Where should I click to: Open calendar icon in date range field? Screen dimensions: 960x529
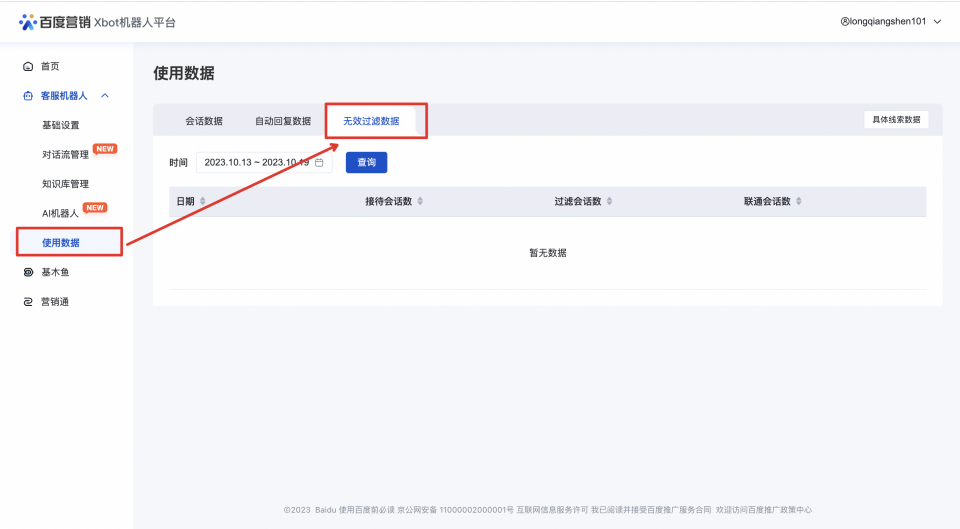(x=319, y=162)
